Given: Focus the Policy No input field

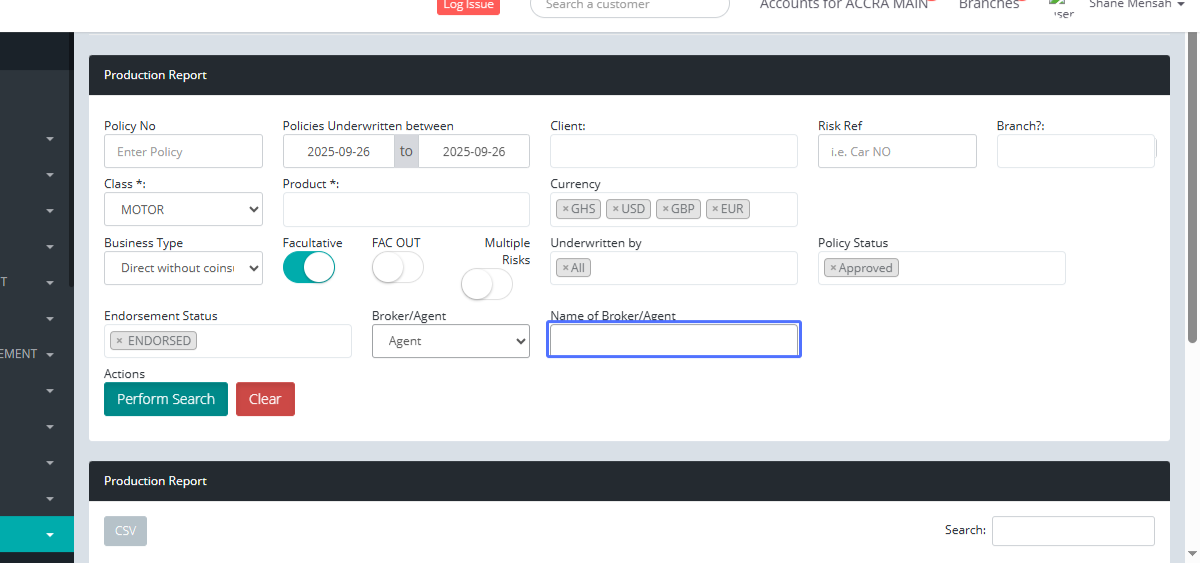Looking at the screenshot, I should point(183,152).
